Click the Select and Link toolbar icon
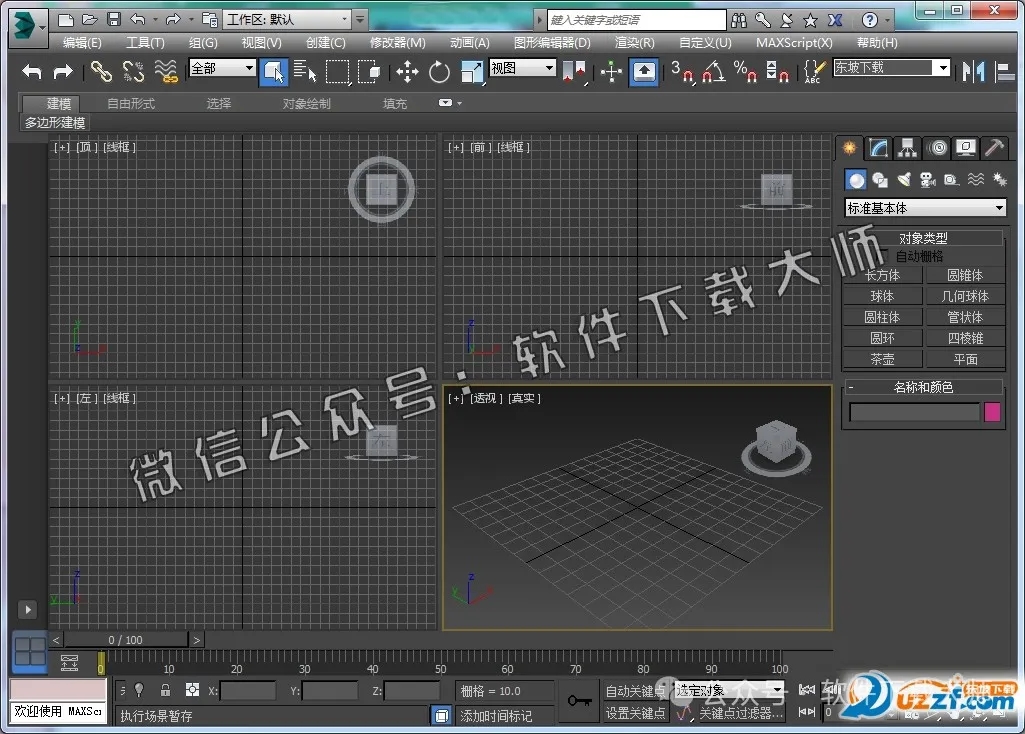1025x734 pixels. tap(100, 72)
